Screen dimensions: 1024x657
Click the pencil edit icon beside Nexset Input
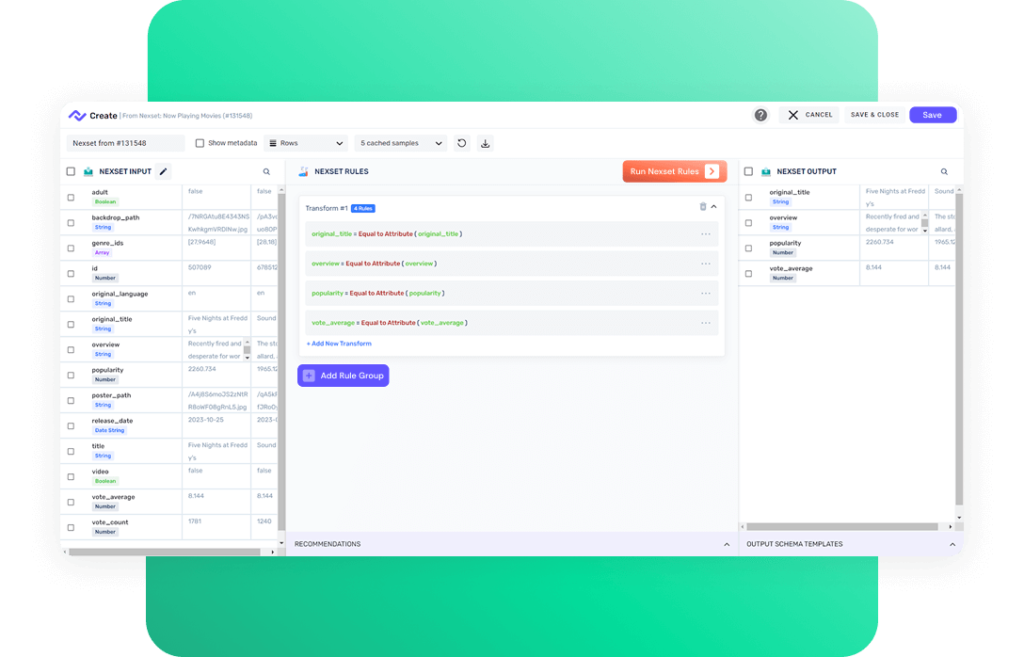click(164, 171)
